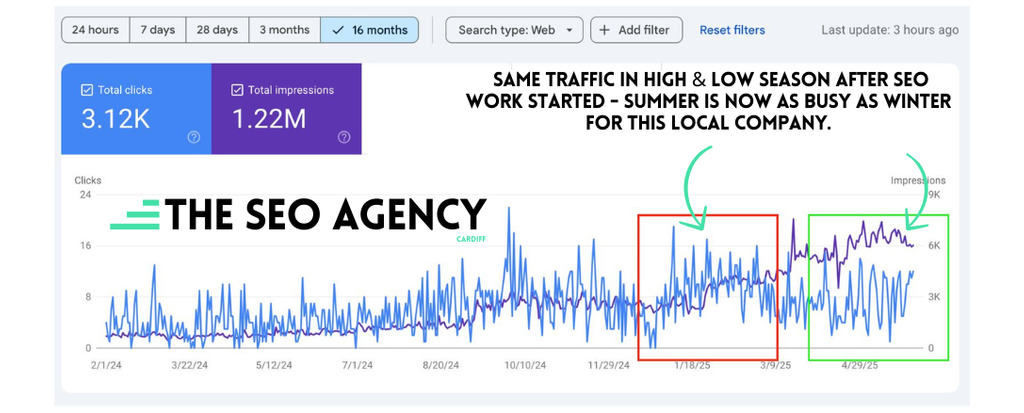Click the help icon on Total clicks card

(194, 137)
